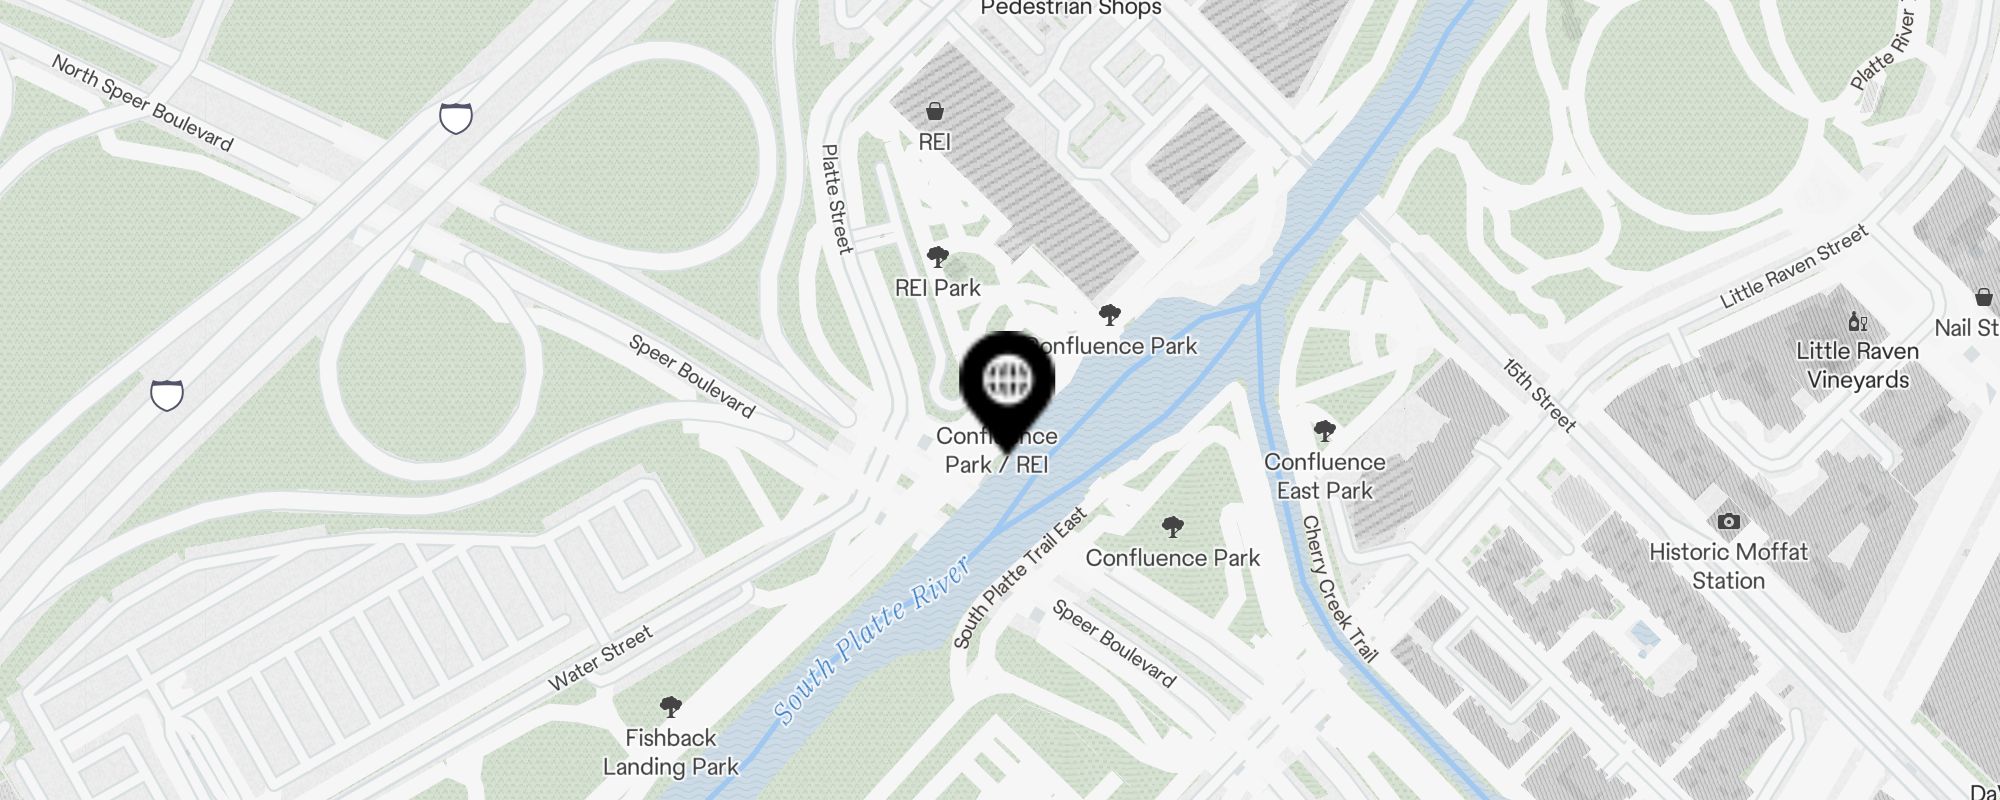Screen dimensions: 2000x800
Task: Click the upper interstate shield marker
Action: (x=456, y=118)
